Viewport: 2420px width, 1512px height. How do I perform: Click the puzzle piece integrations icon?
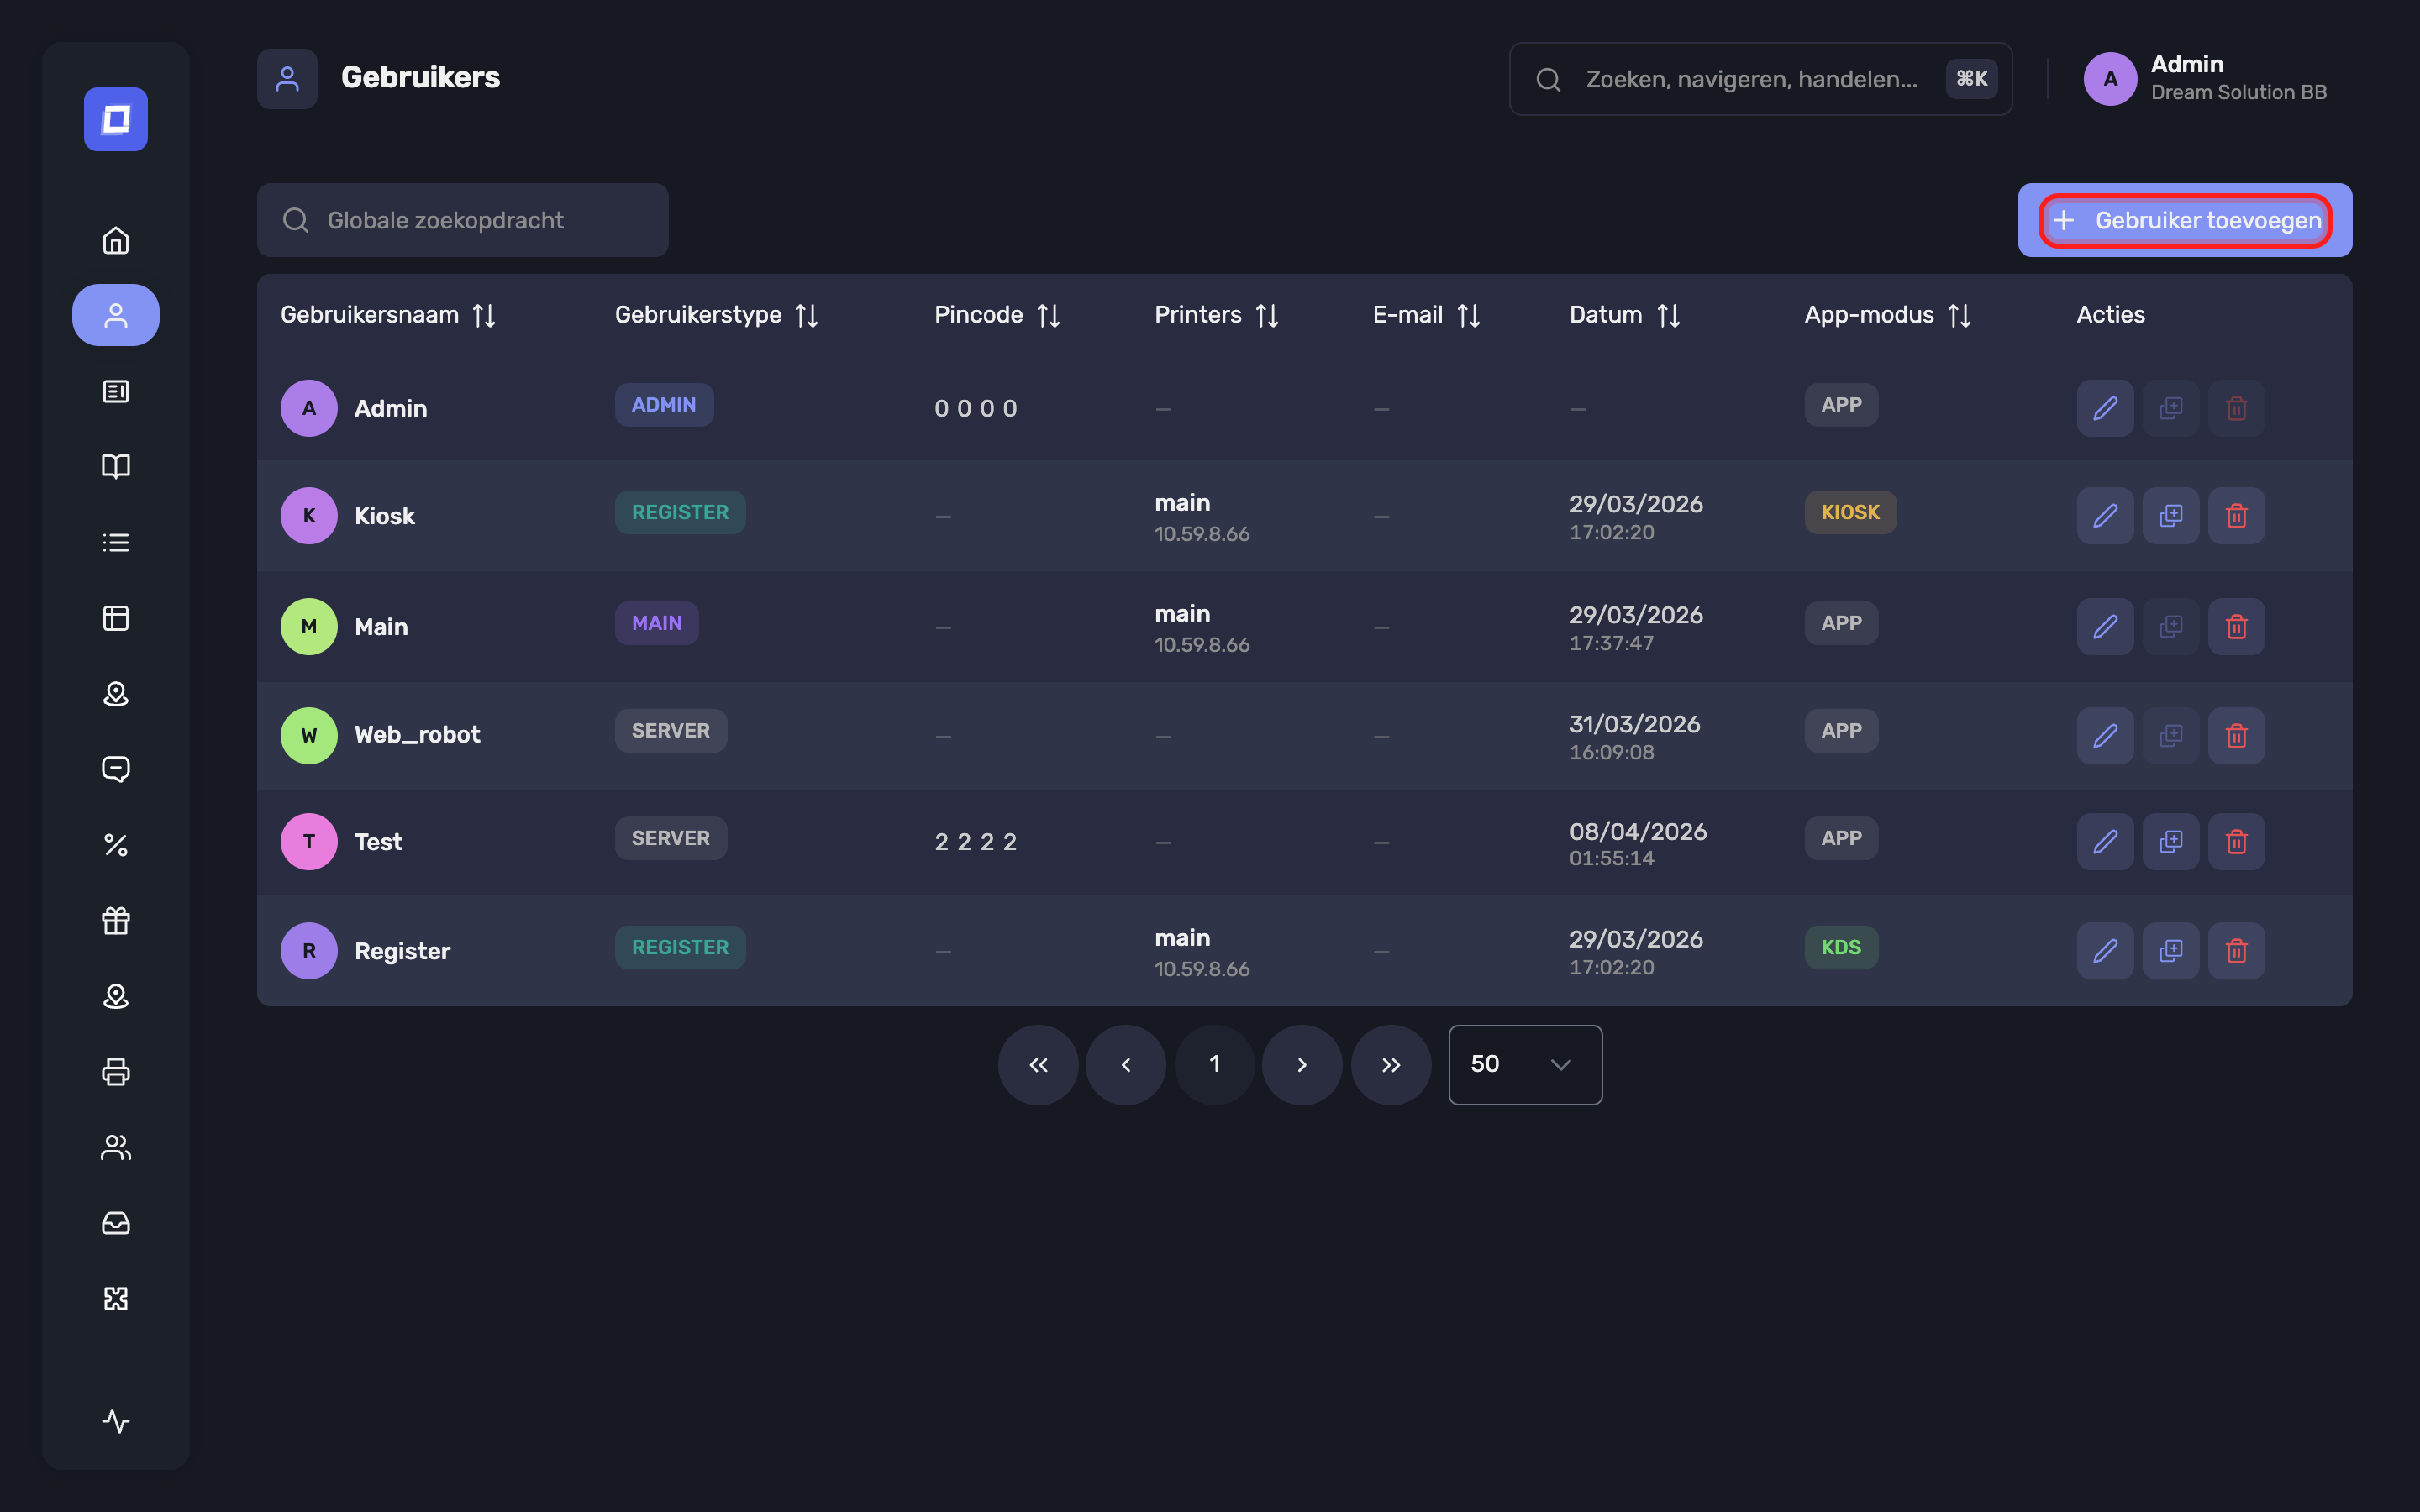point(116,1298)
